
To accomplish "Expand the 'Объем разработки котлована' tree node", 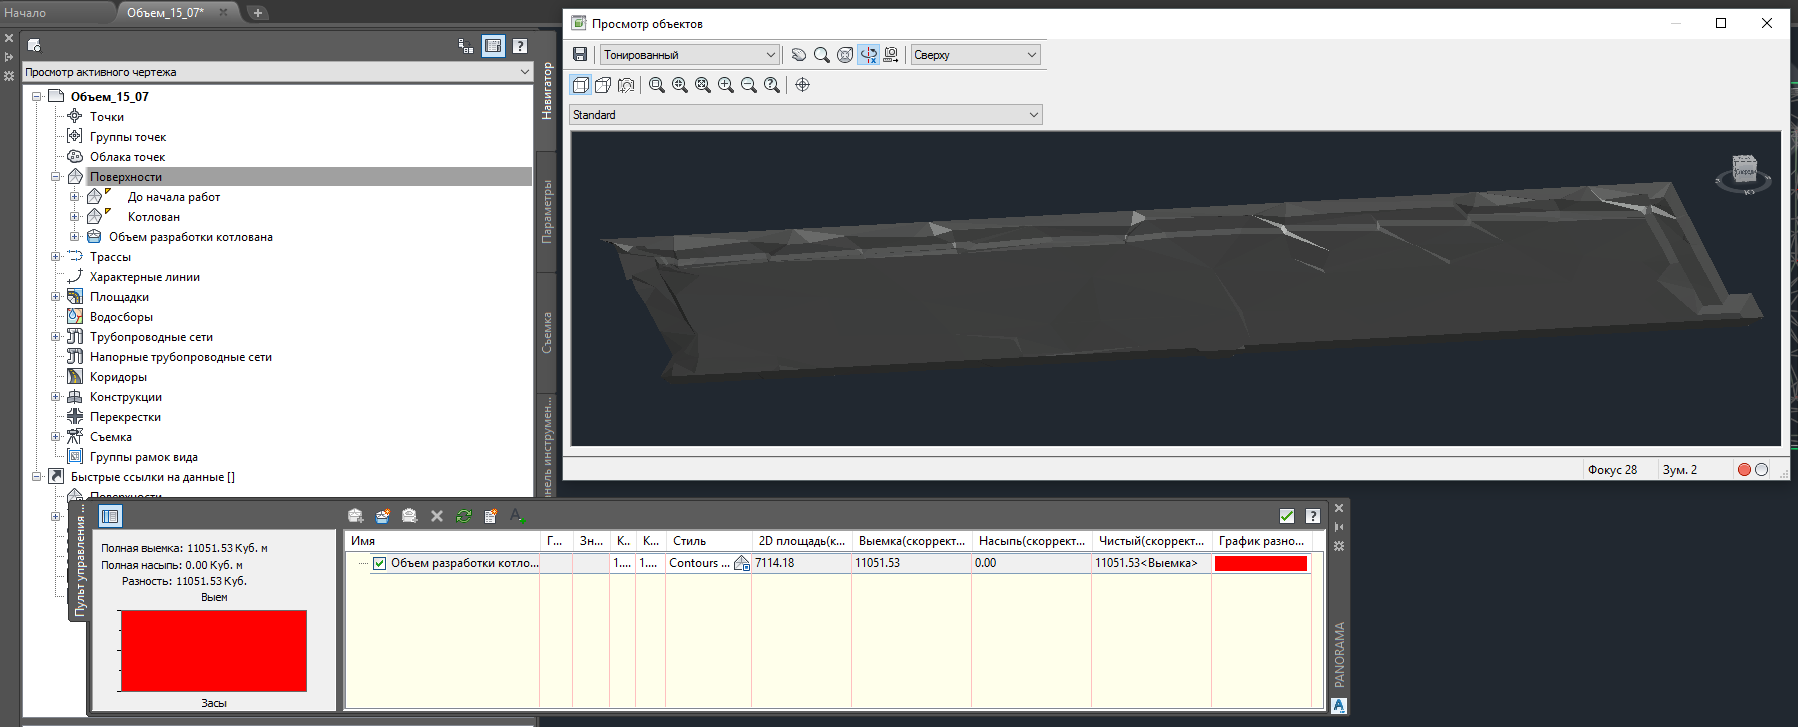I will click(x=75, y=237).
